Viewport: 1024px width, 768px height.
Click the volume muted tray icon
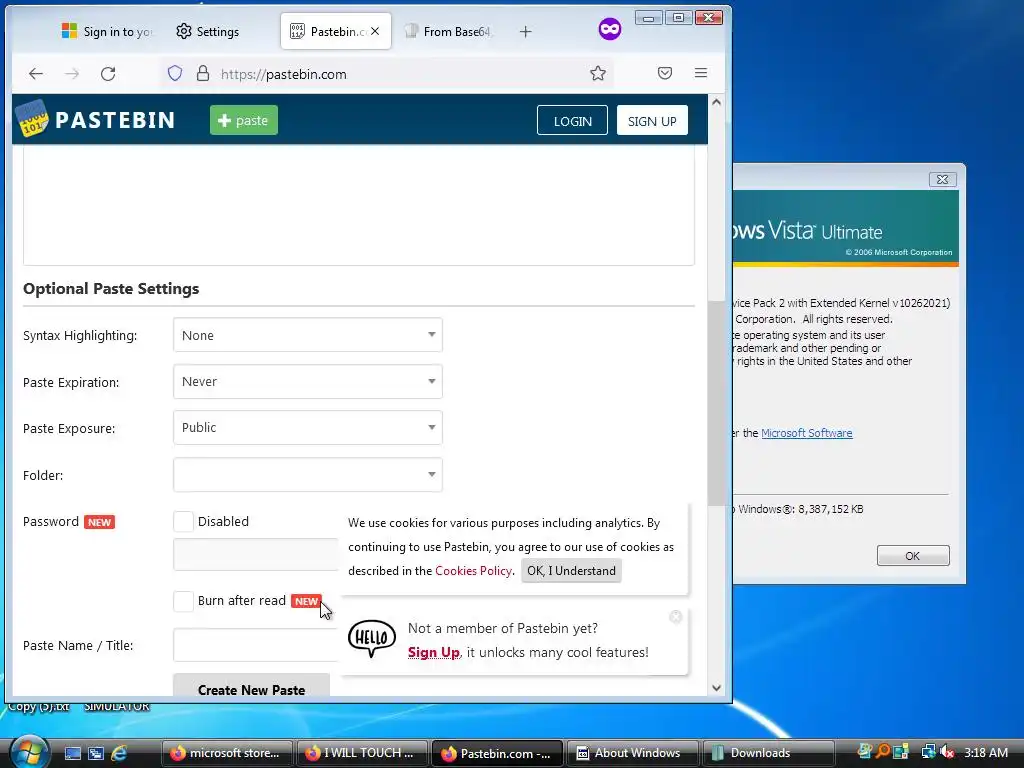coord(947,752)
